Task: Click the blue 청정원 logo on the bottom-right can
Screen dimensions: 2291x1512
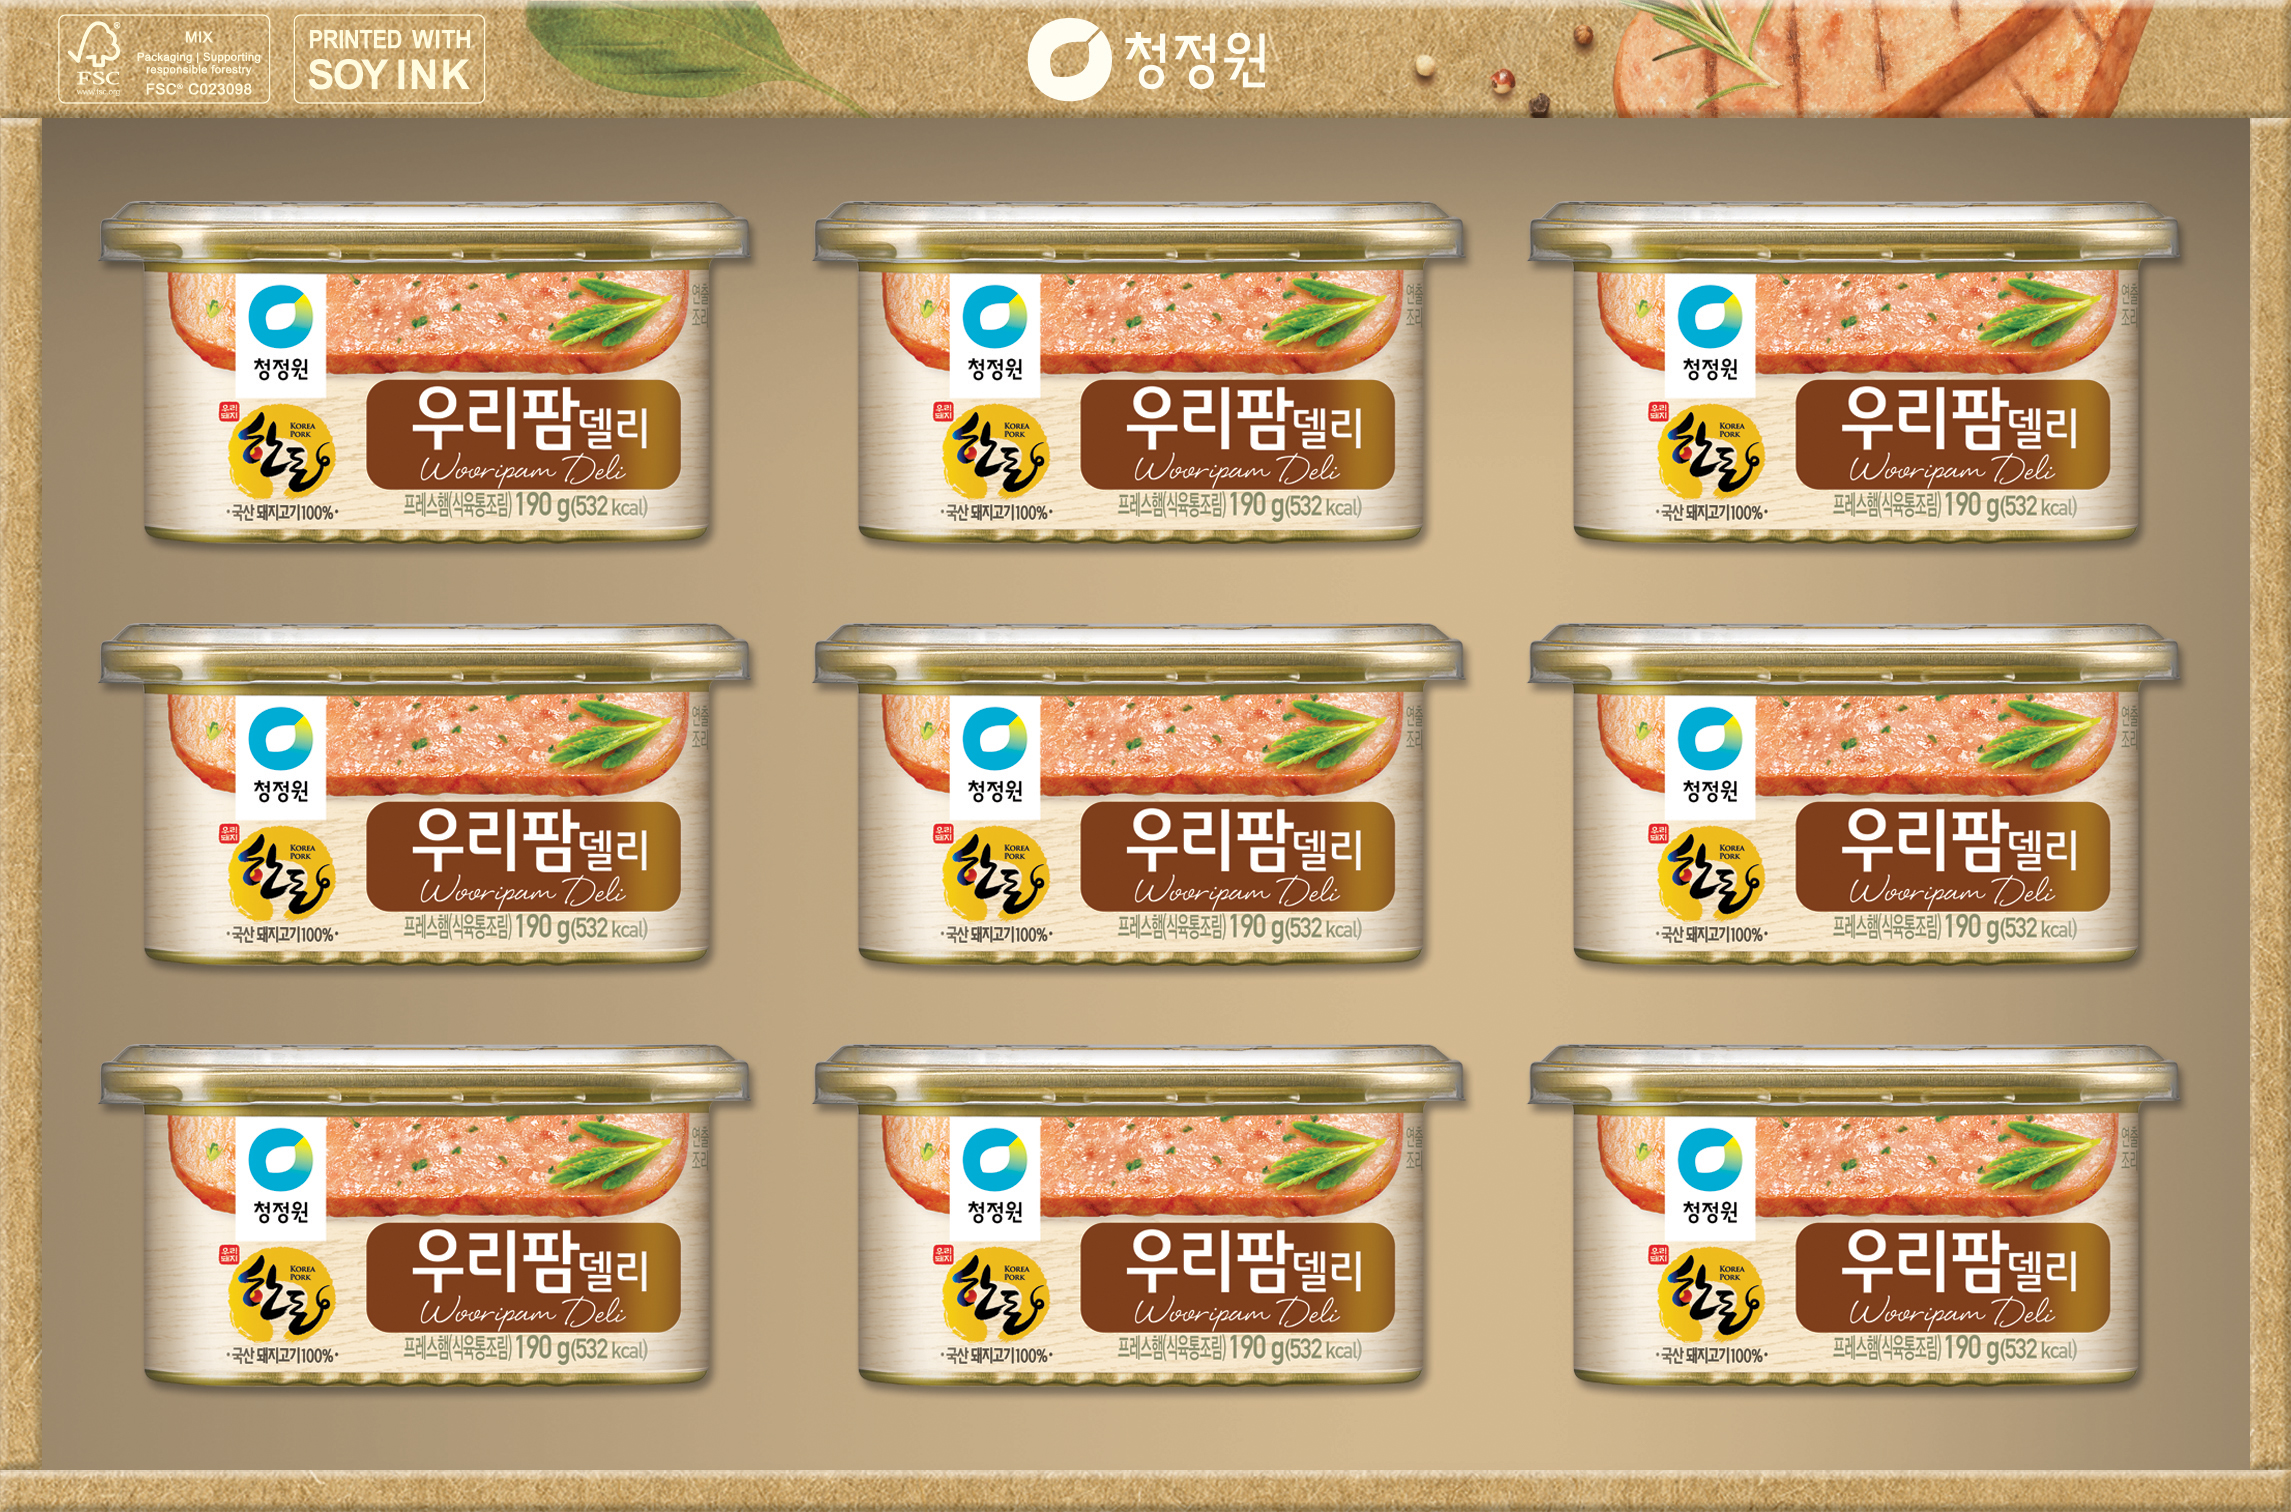Action: 1710,1174
